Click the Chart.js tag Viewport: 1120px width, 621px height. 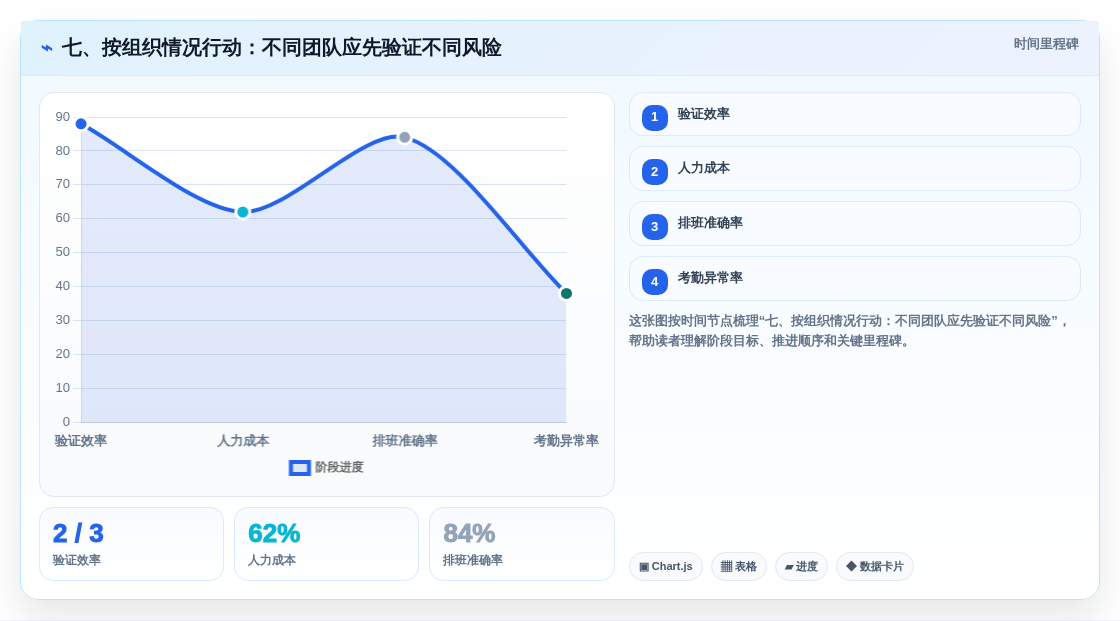[x=666, y=567]
